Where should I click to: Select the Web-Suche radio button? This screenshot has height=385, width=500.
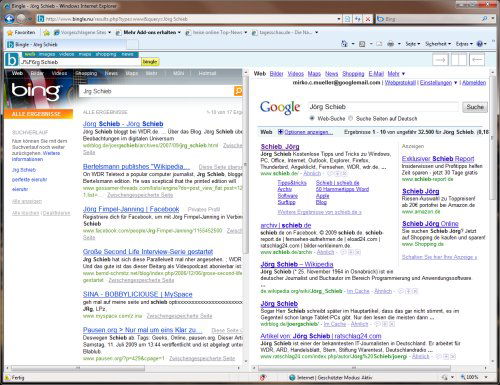pyautogui.click(x=312, y=118)
